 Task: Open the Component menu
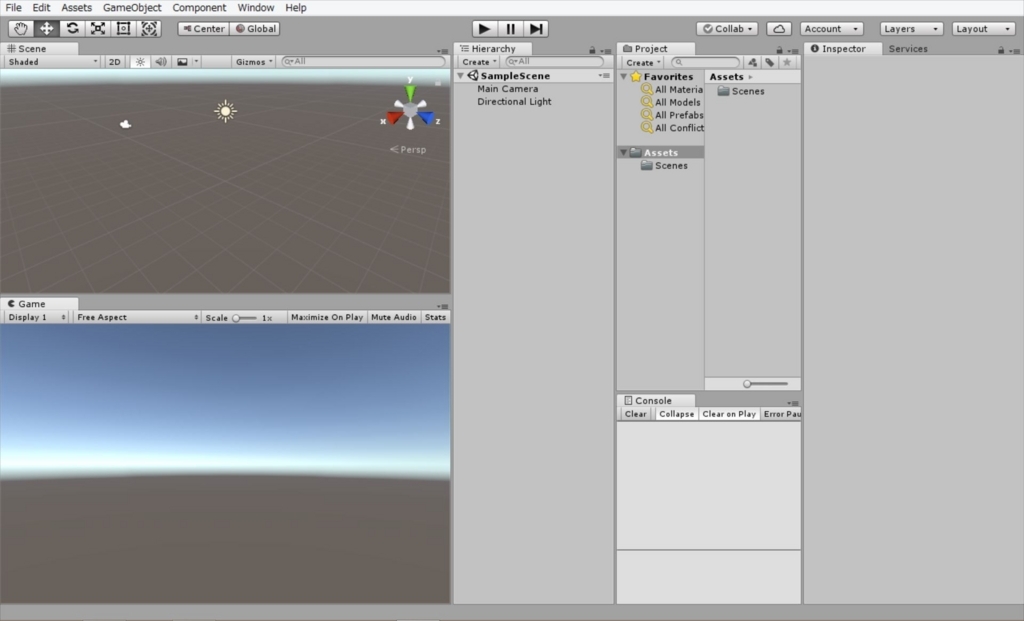point(199,8)
